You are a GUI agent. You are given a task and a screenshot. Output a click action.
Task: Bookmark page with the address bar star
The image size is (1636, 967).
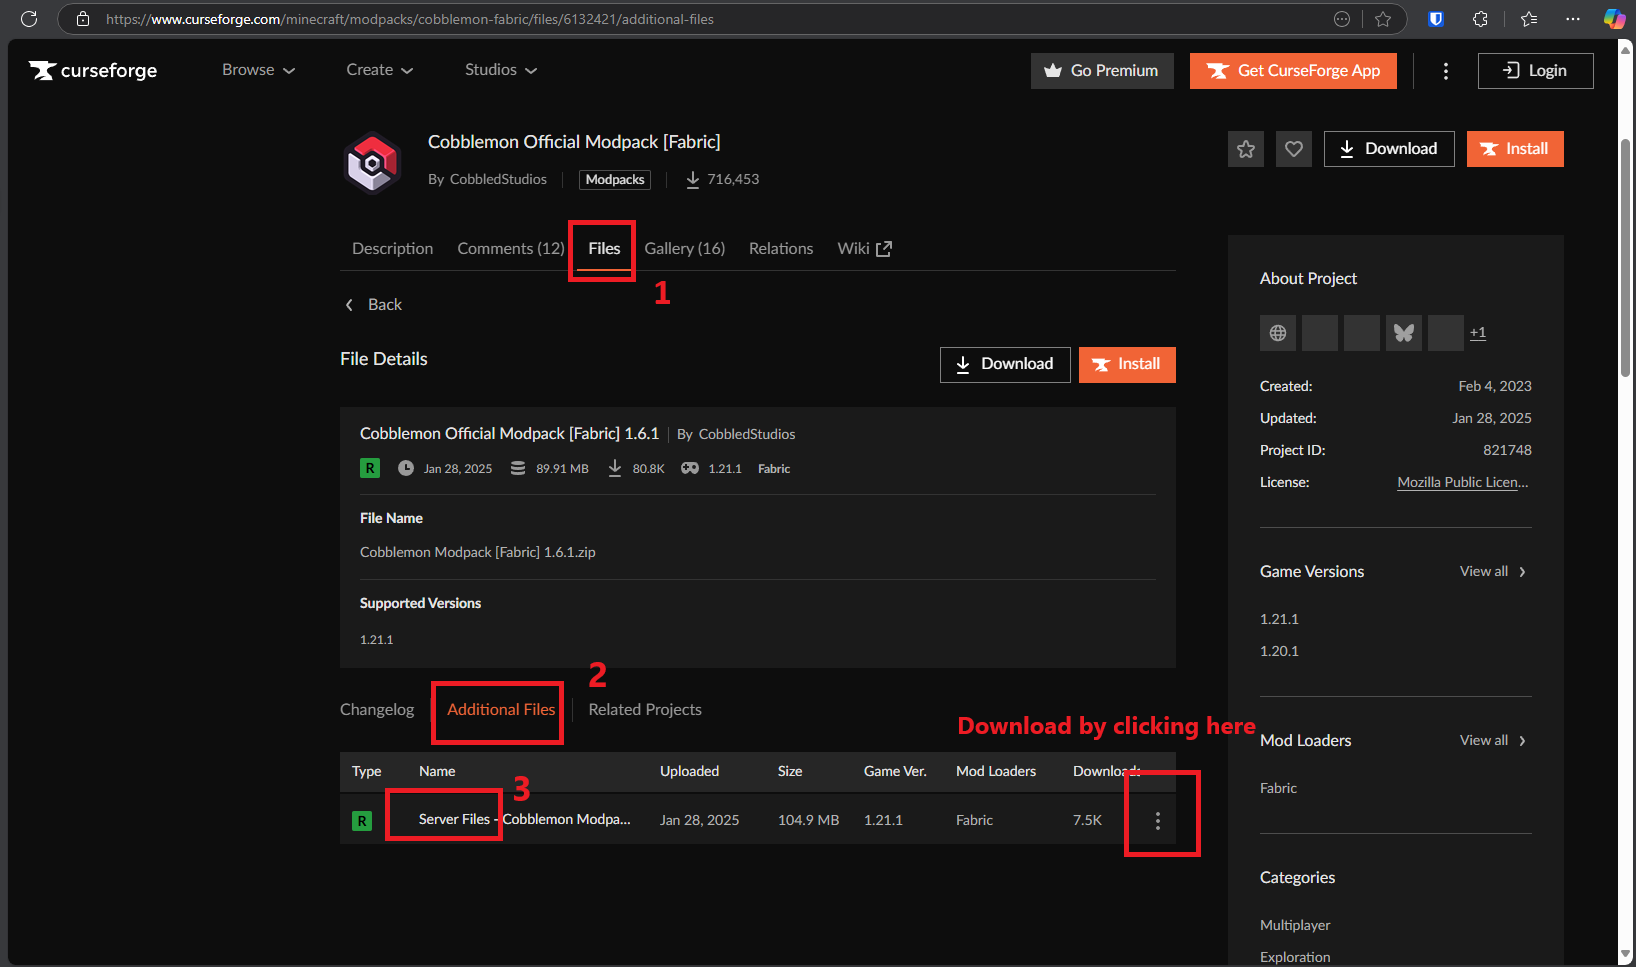(x=1383, y=19)
